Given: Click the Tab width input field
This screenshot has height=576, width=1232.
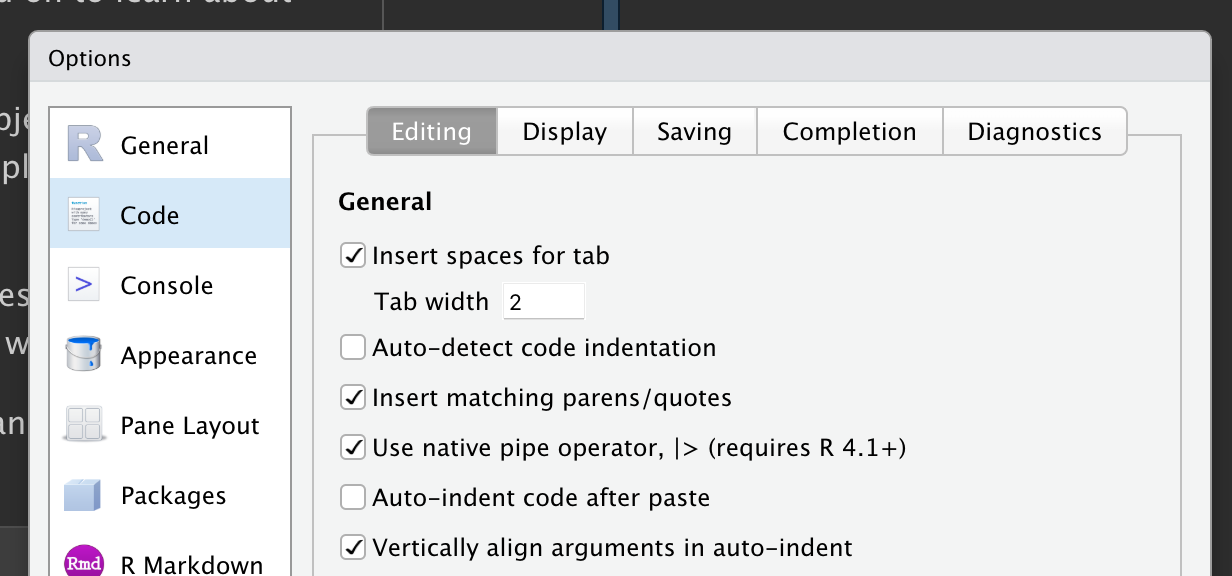Looking at the screenshot, I should click(543, 301).
